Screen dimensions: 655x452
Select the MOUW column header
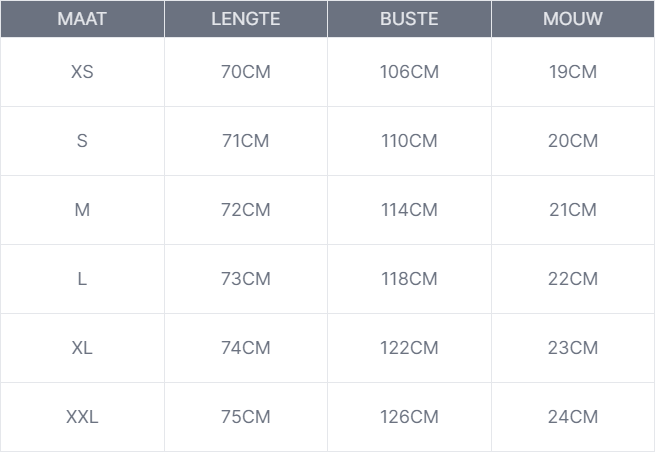coord(573,19)
